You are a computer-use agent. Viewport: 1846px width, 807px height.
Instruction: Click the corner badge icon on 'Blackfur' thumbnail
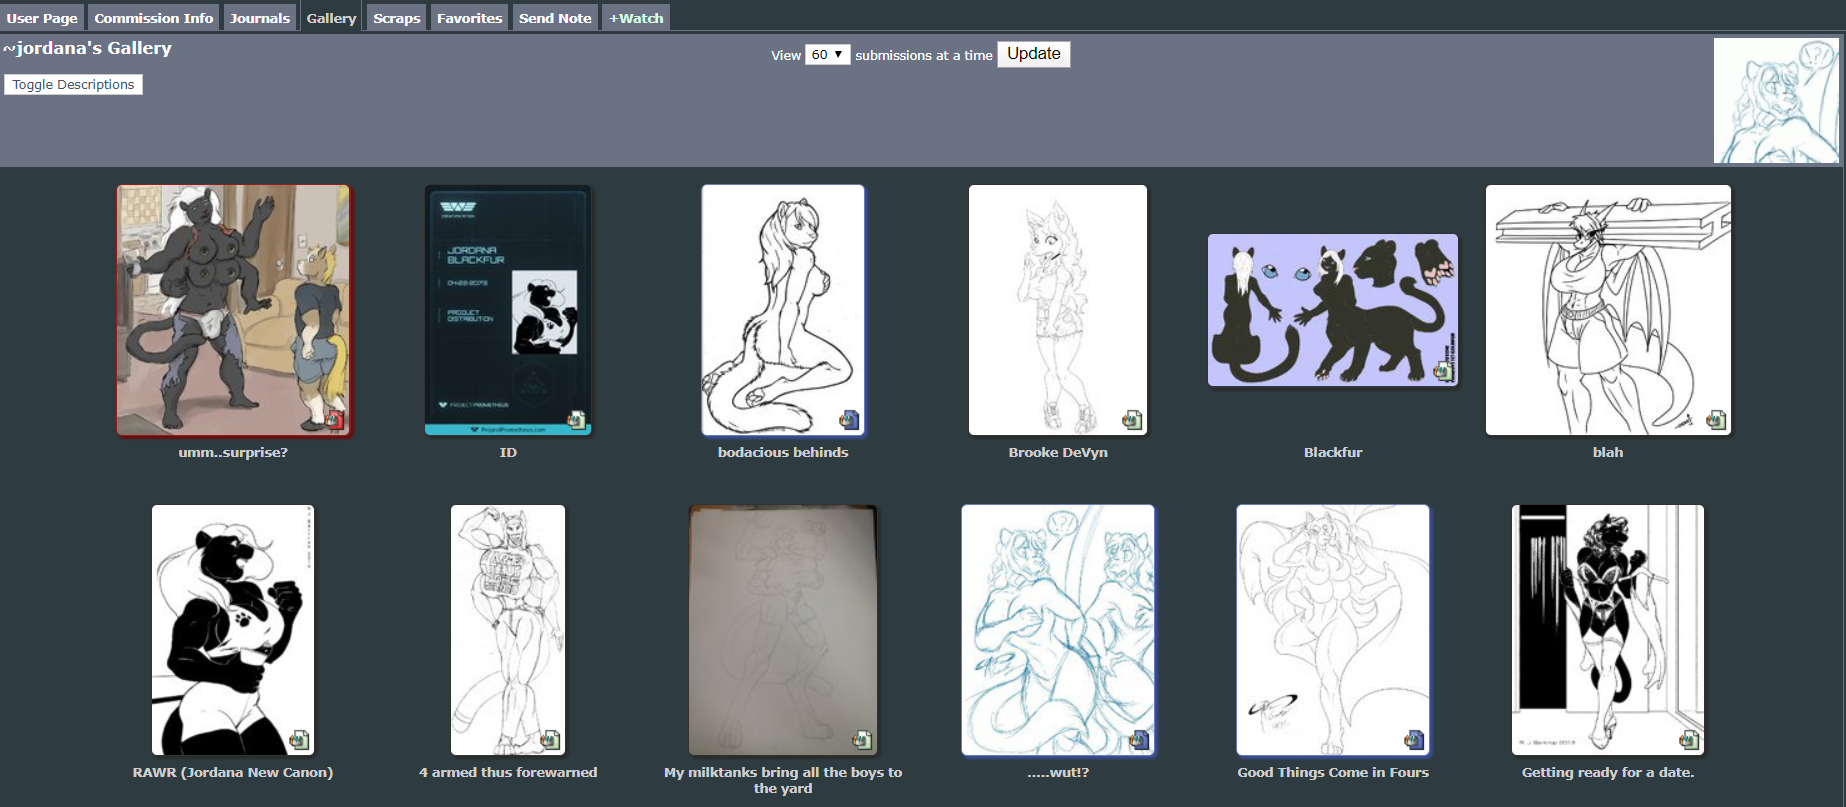pyautogui.click(x=1443, y=371)
